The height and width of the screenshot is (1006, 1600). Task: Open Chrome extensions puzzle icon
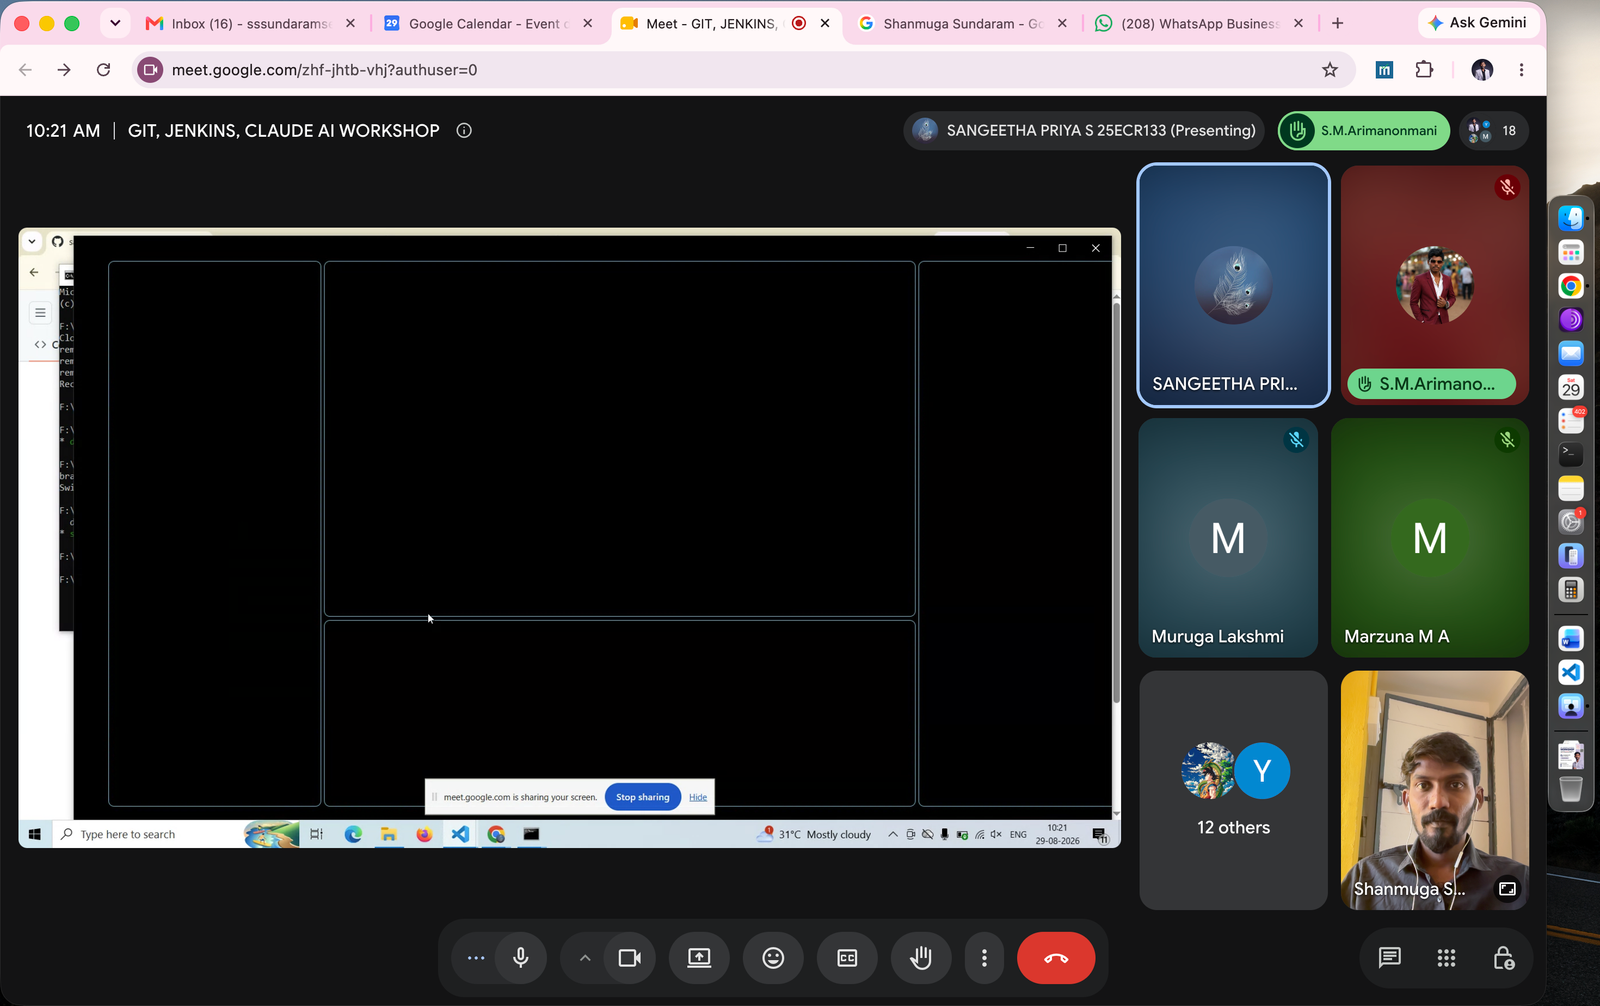pos(1424,70)
